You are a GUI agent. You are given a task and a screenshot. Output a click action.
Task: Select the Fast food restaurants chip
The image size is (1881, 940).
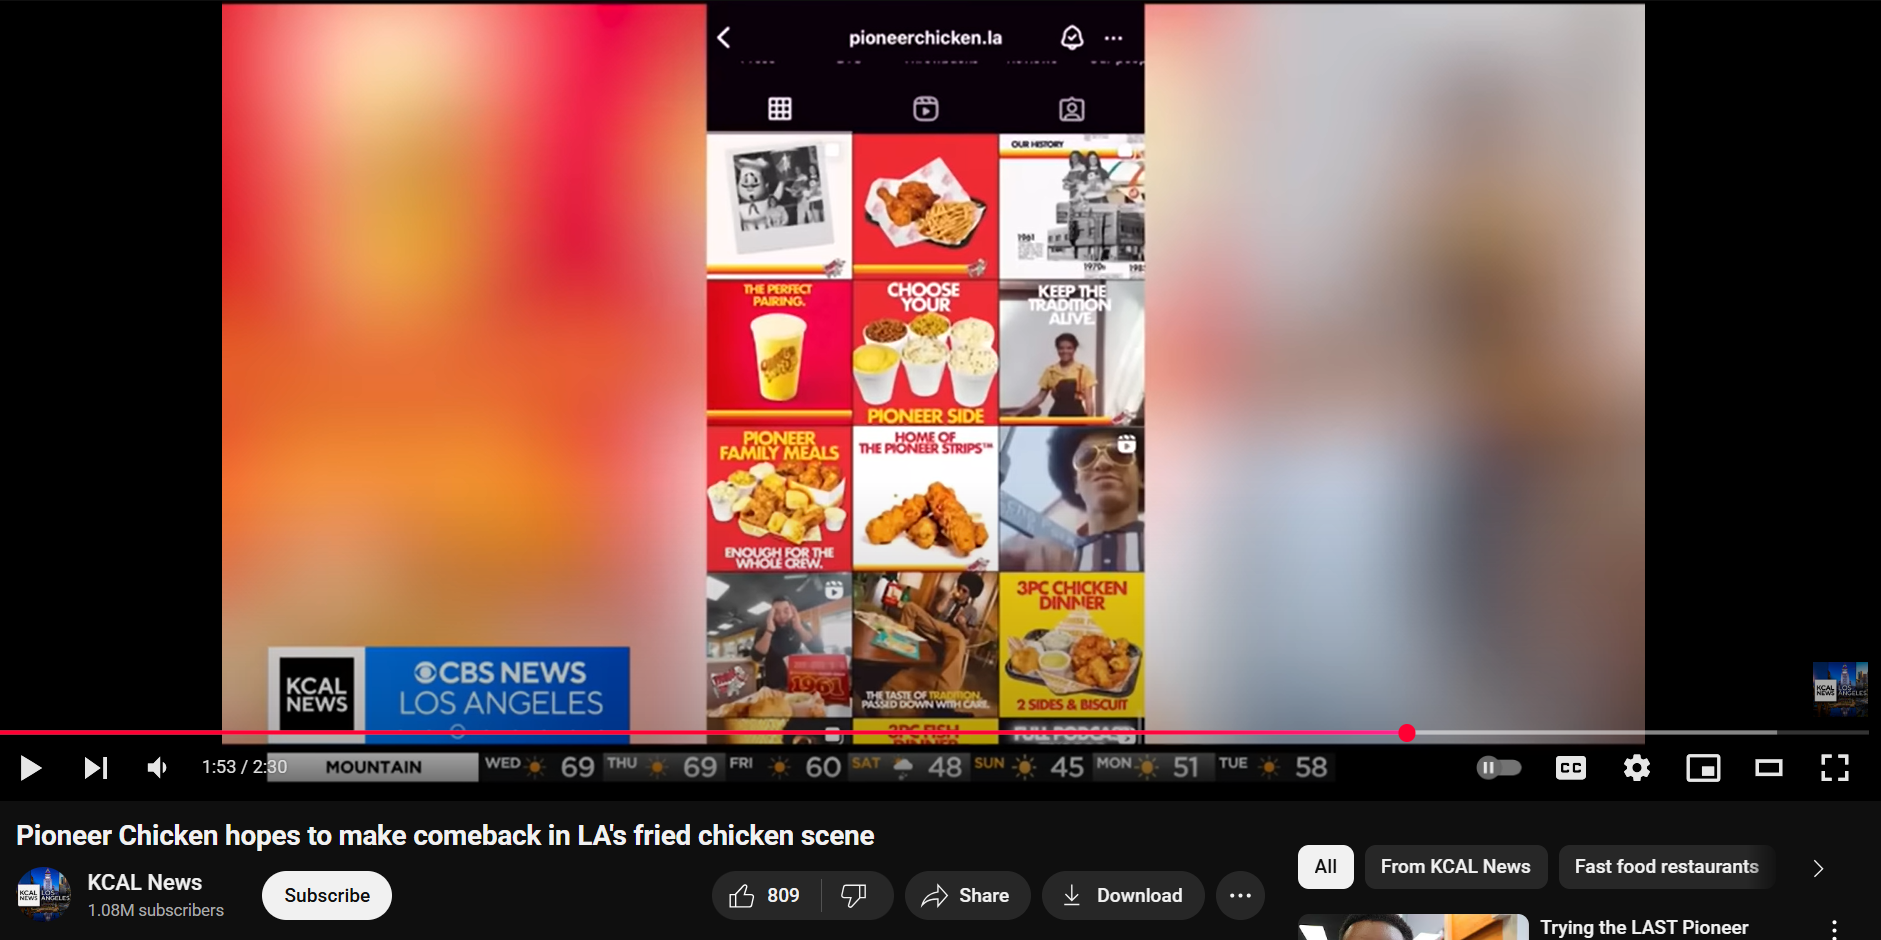pyautogui.click(x=1666, y=867)
